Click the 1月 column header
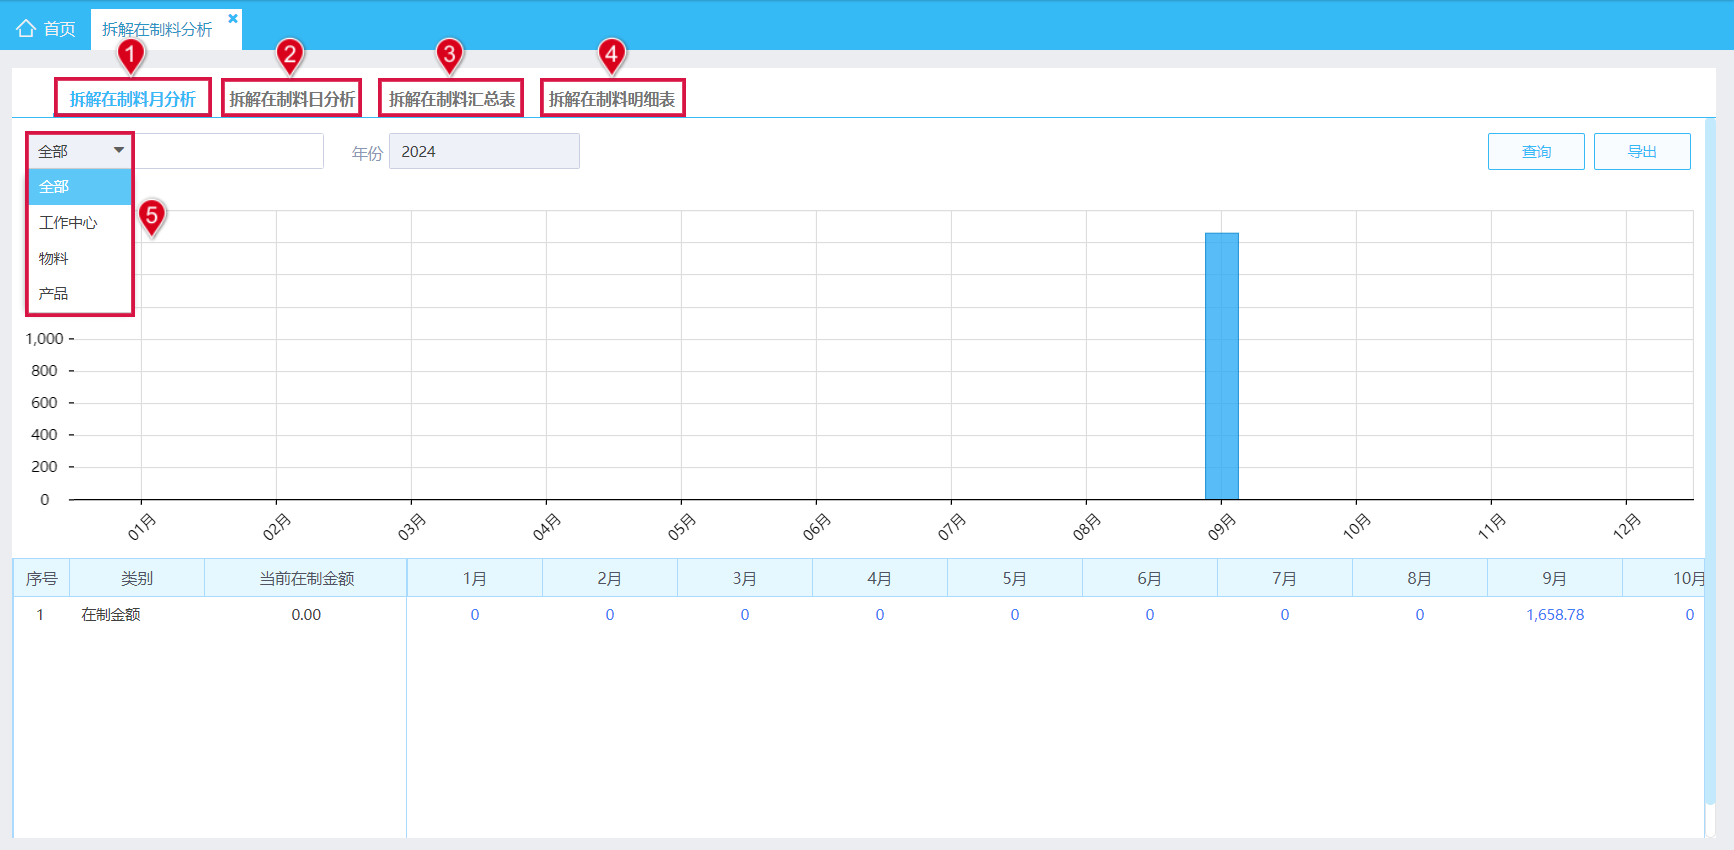The image size is (1734, 850). point(475,579)
